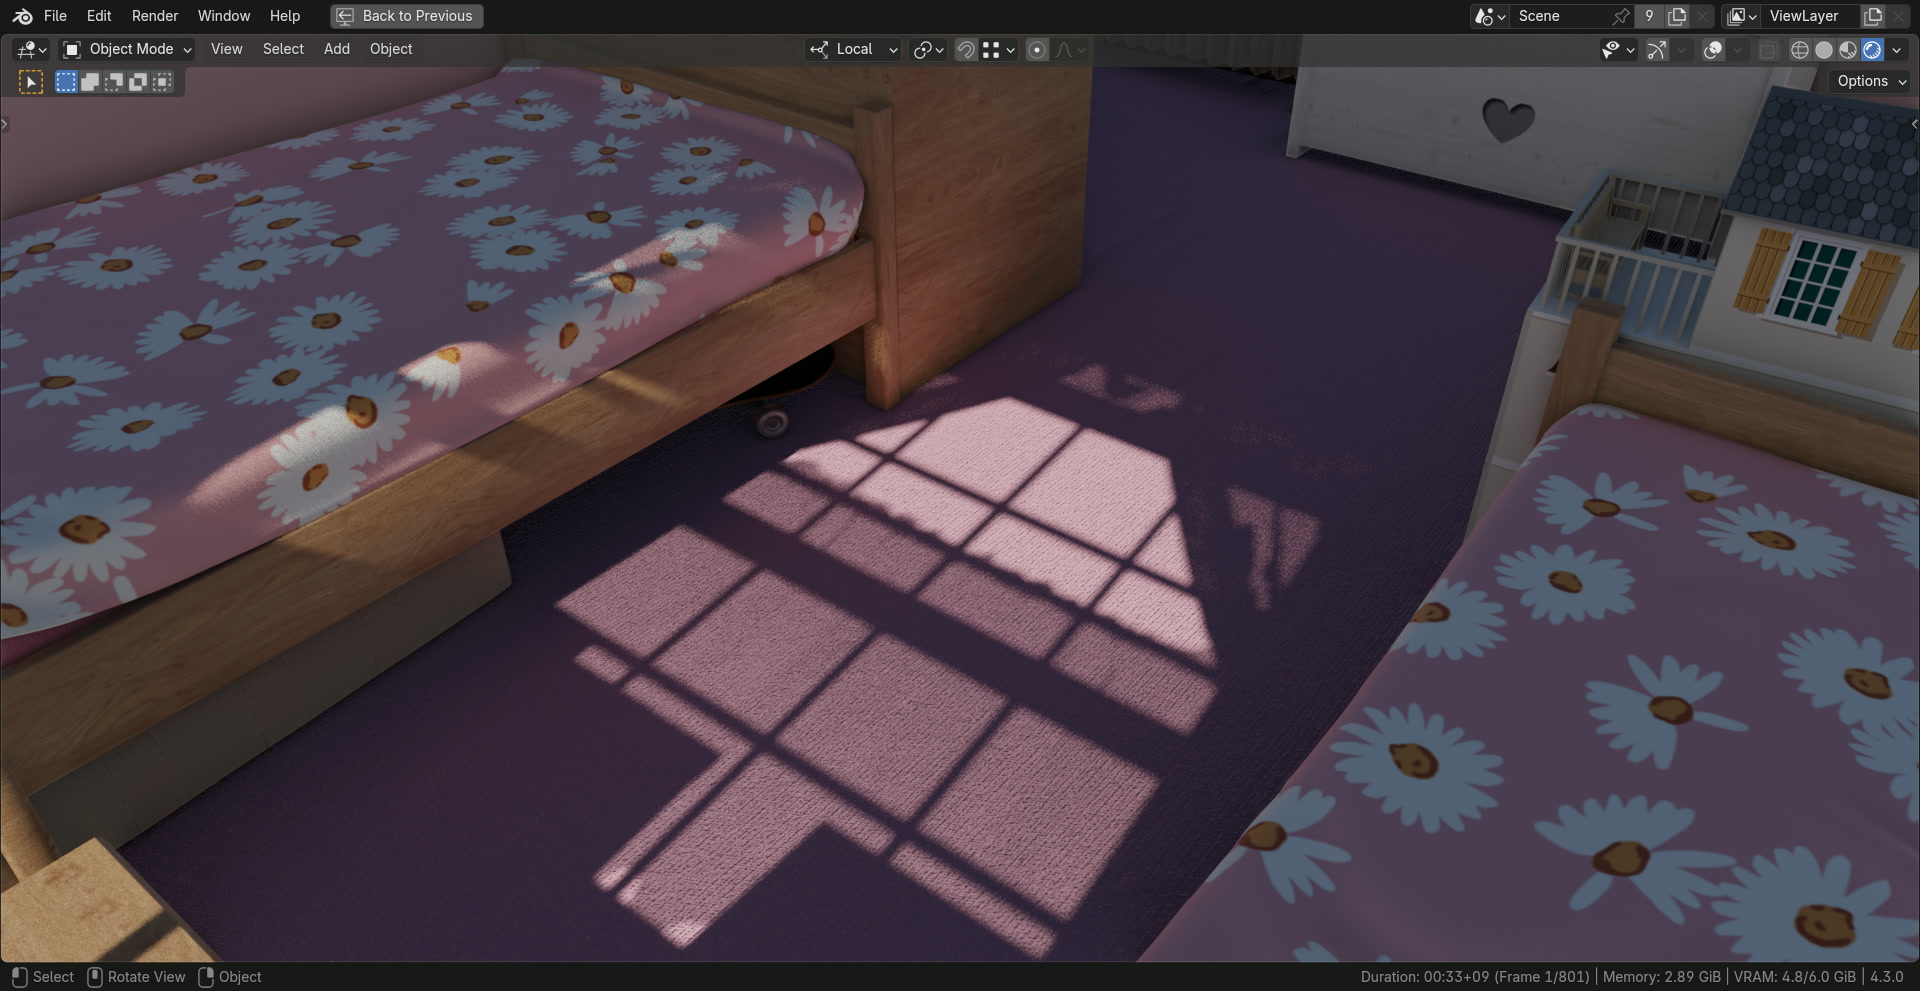Open the Object Mode dropdown
The height and width of the screenshot is (991, 1920).
coord(127,49)
